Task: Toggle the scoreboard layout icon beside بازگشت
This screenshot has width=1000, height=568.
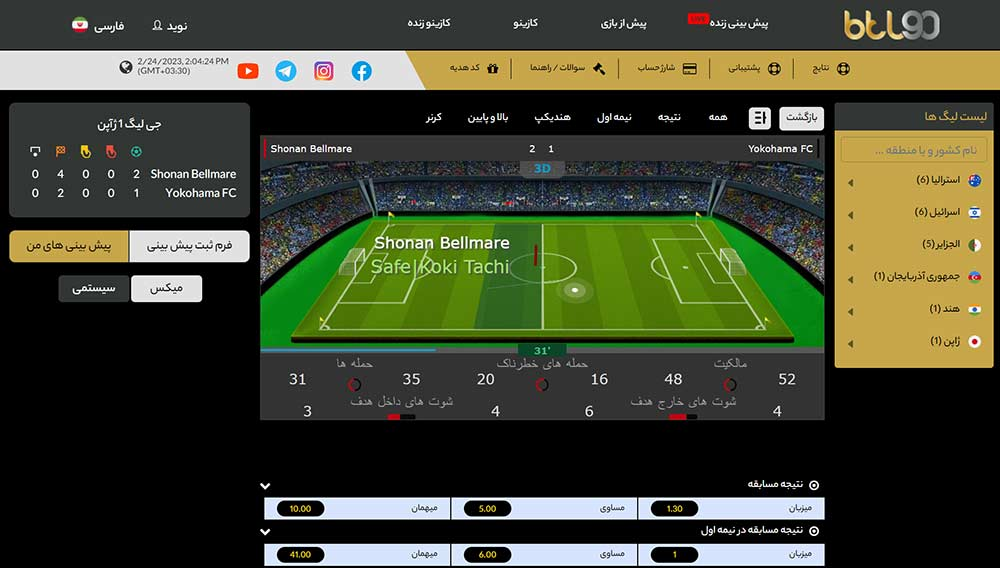Action: pyautogui.click(x=759, y=118)
